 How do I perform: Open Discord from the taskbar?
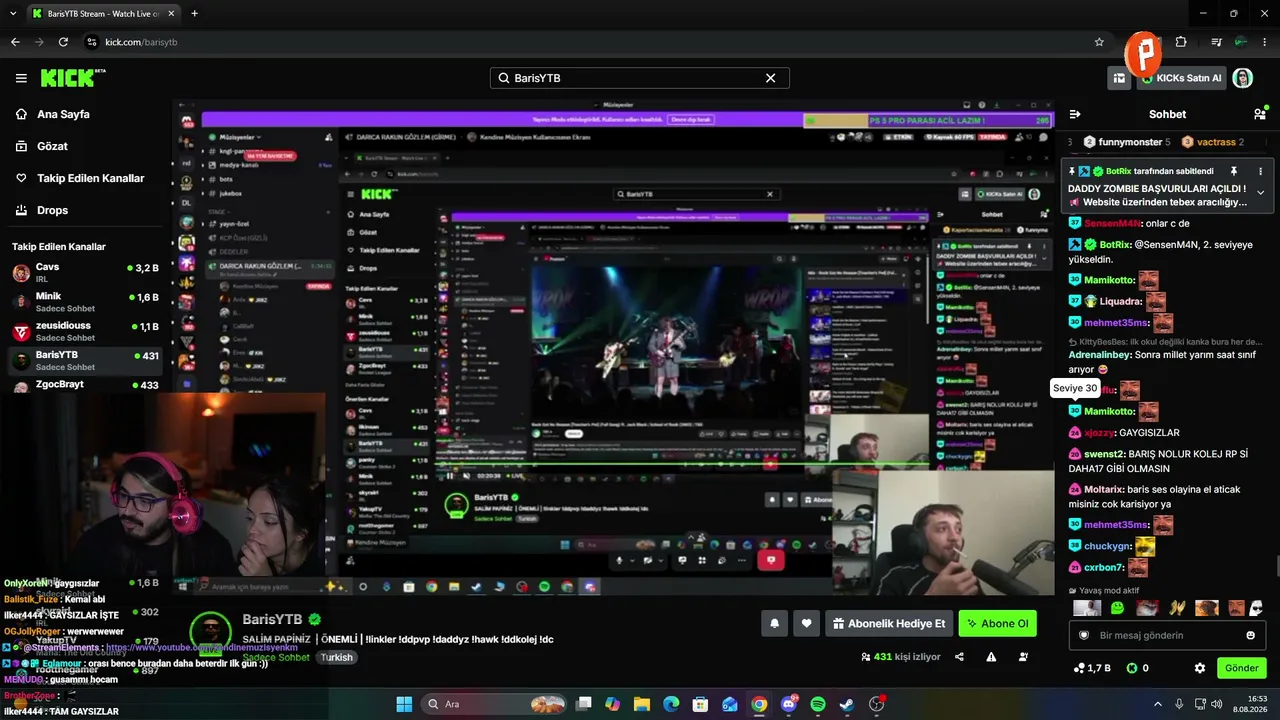click(x=789, y=704)
